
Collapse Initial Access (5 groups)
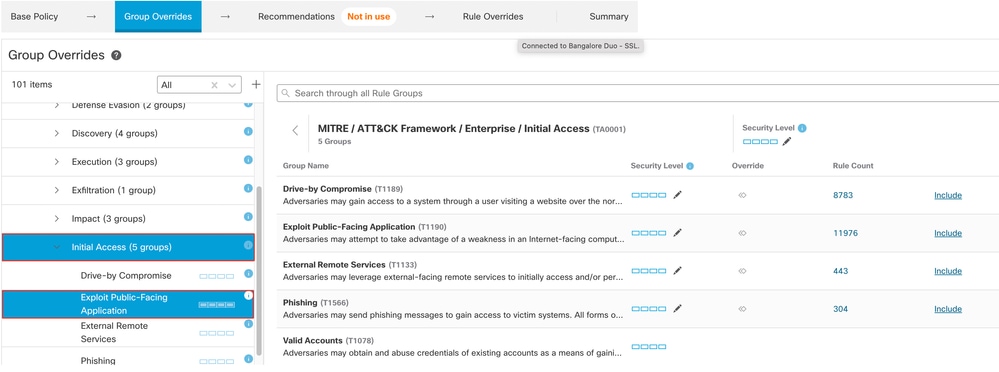point(57,247)
